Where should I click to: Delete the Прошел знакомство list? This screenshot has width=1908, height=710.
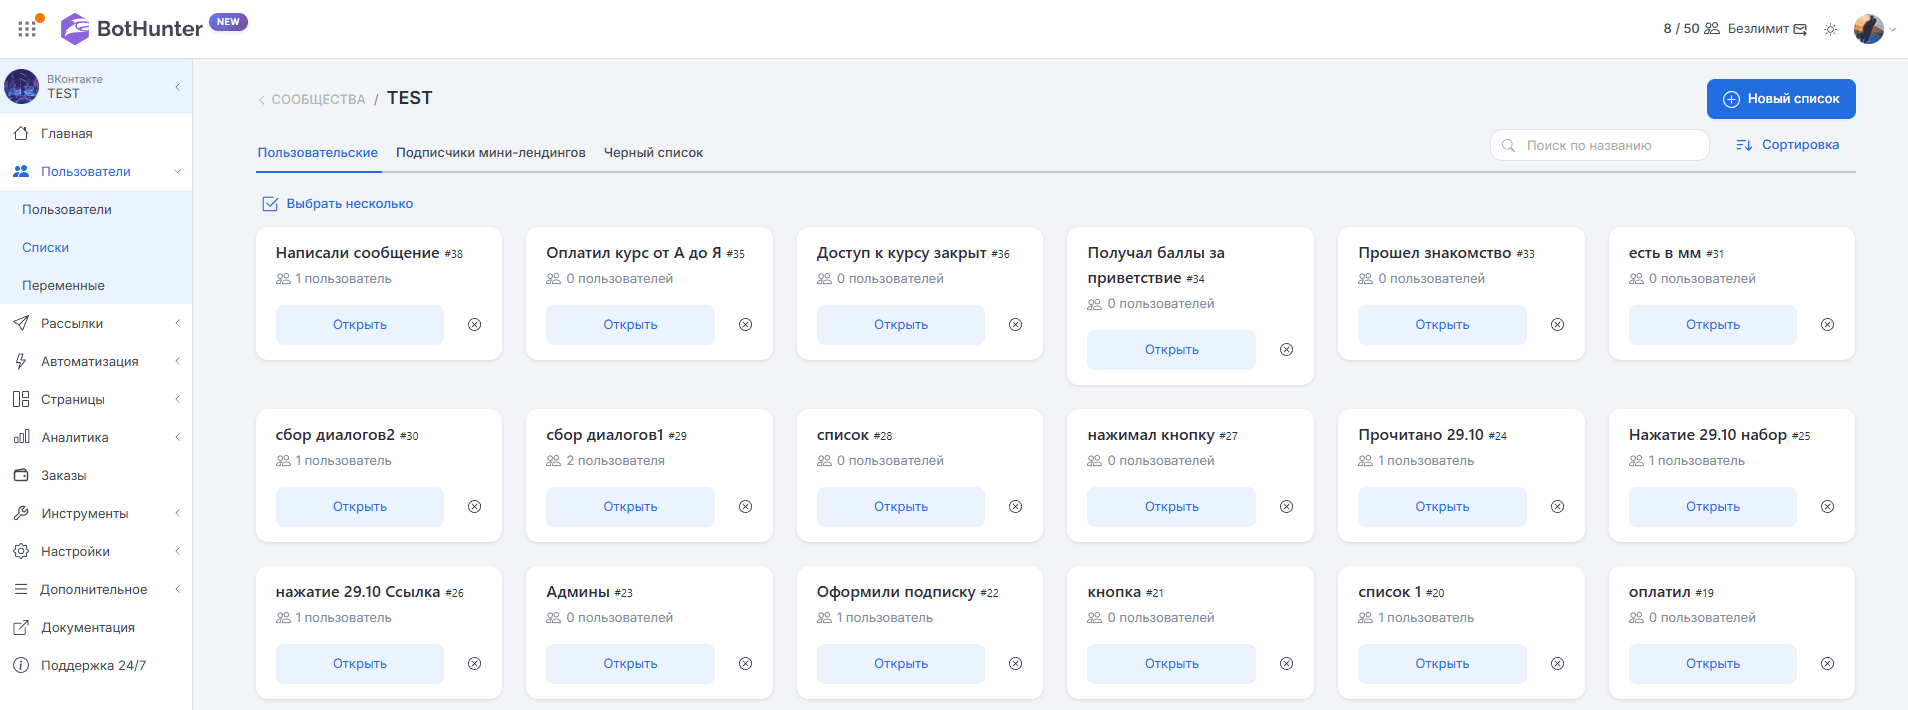click(x=1557, y=325)
